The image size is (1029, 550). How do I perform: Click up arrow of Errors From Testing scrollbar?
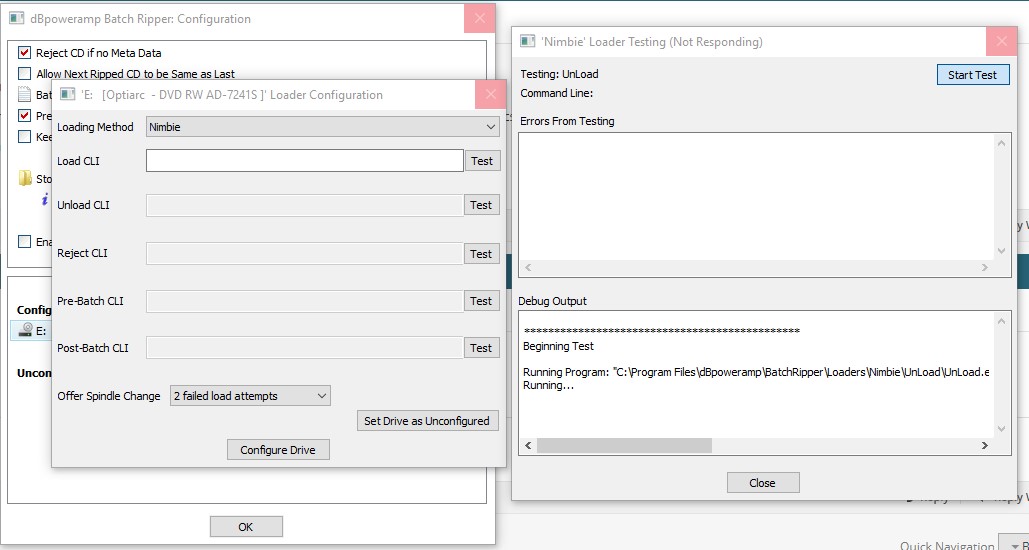(1001, 143)
